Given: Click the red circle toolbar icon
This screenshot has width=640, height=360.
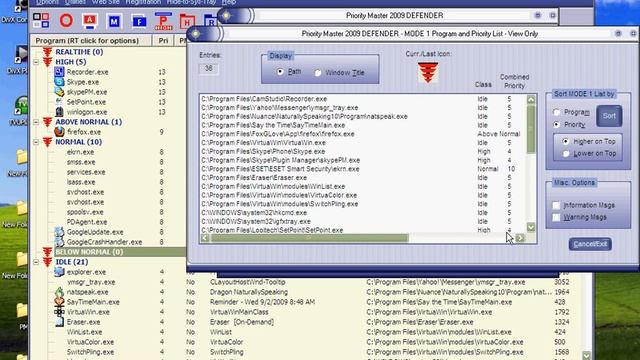Looking at the screenshot, I should click(x=66, y=20).
